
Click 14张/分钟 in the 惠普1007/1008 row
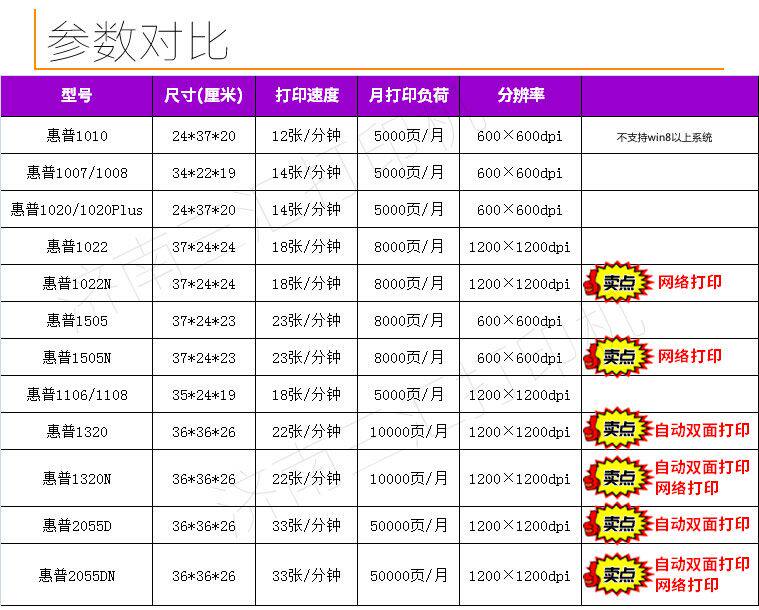click(306, 172)
